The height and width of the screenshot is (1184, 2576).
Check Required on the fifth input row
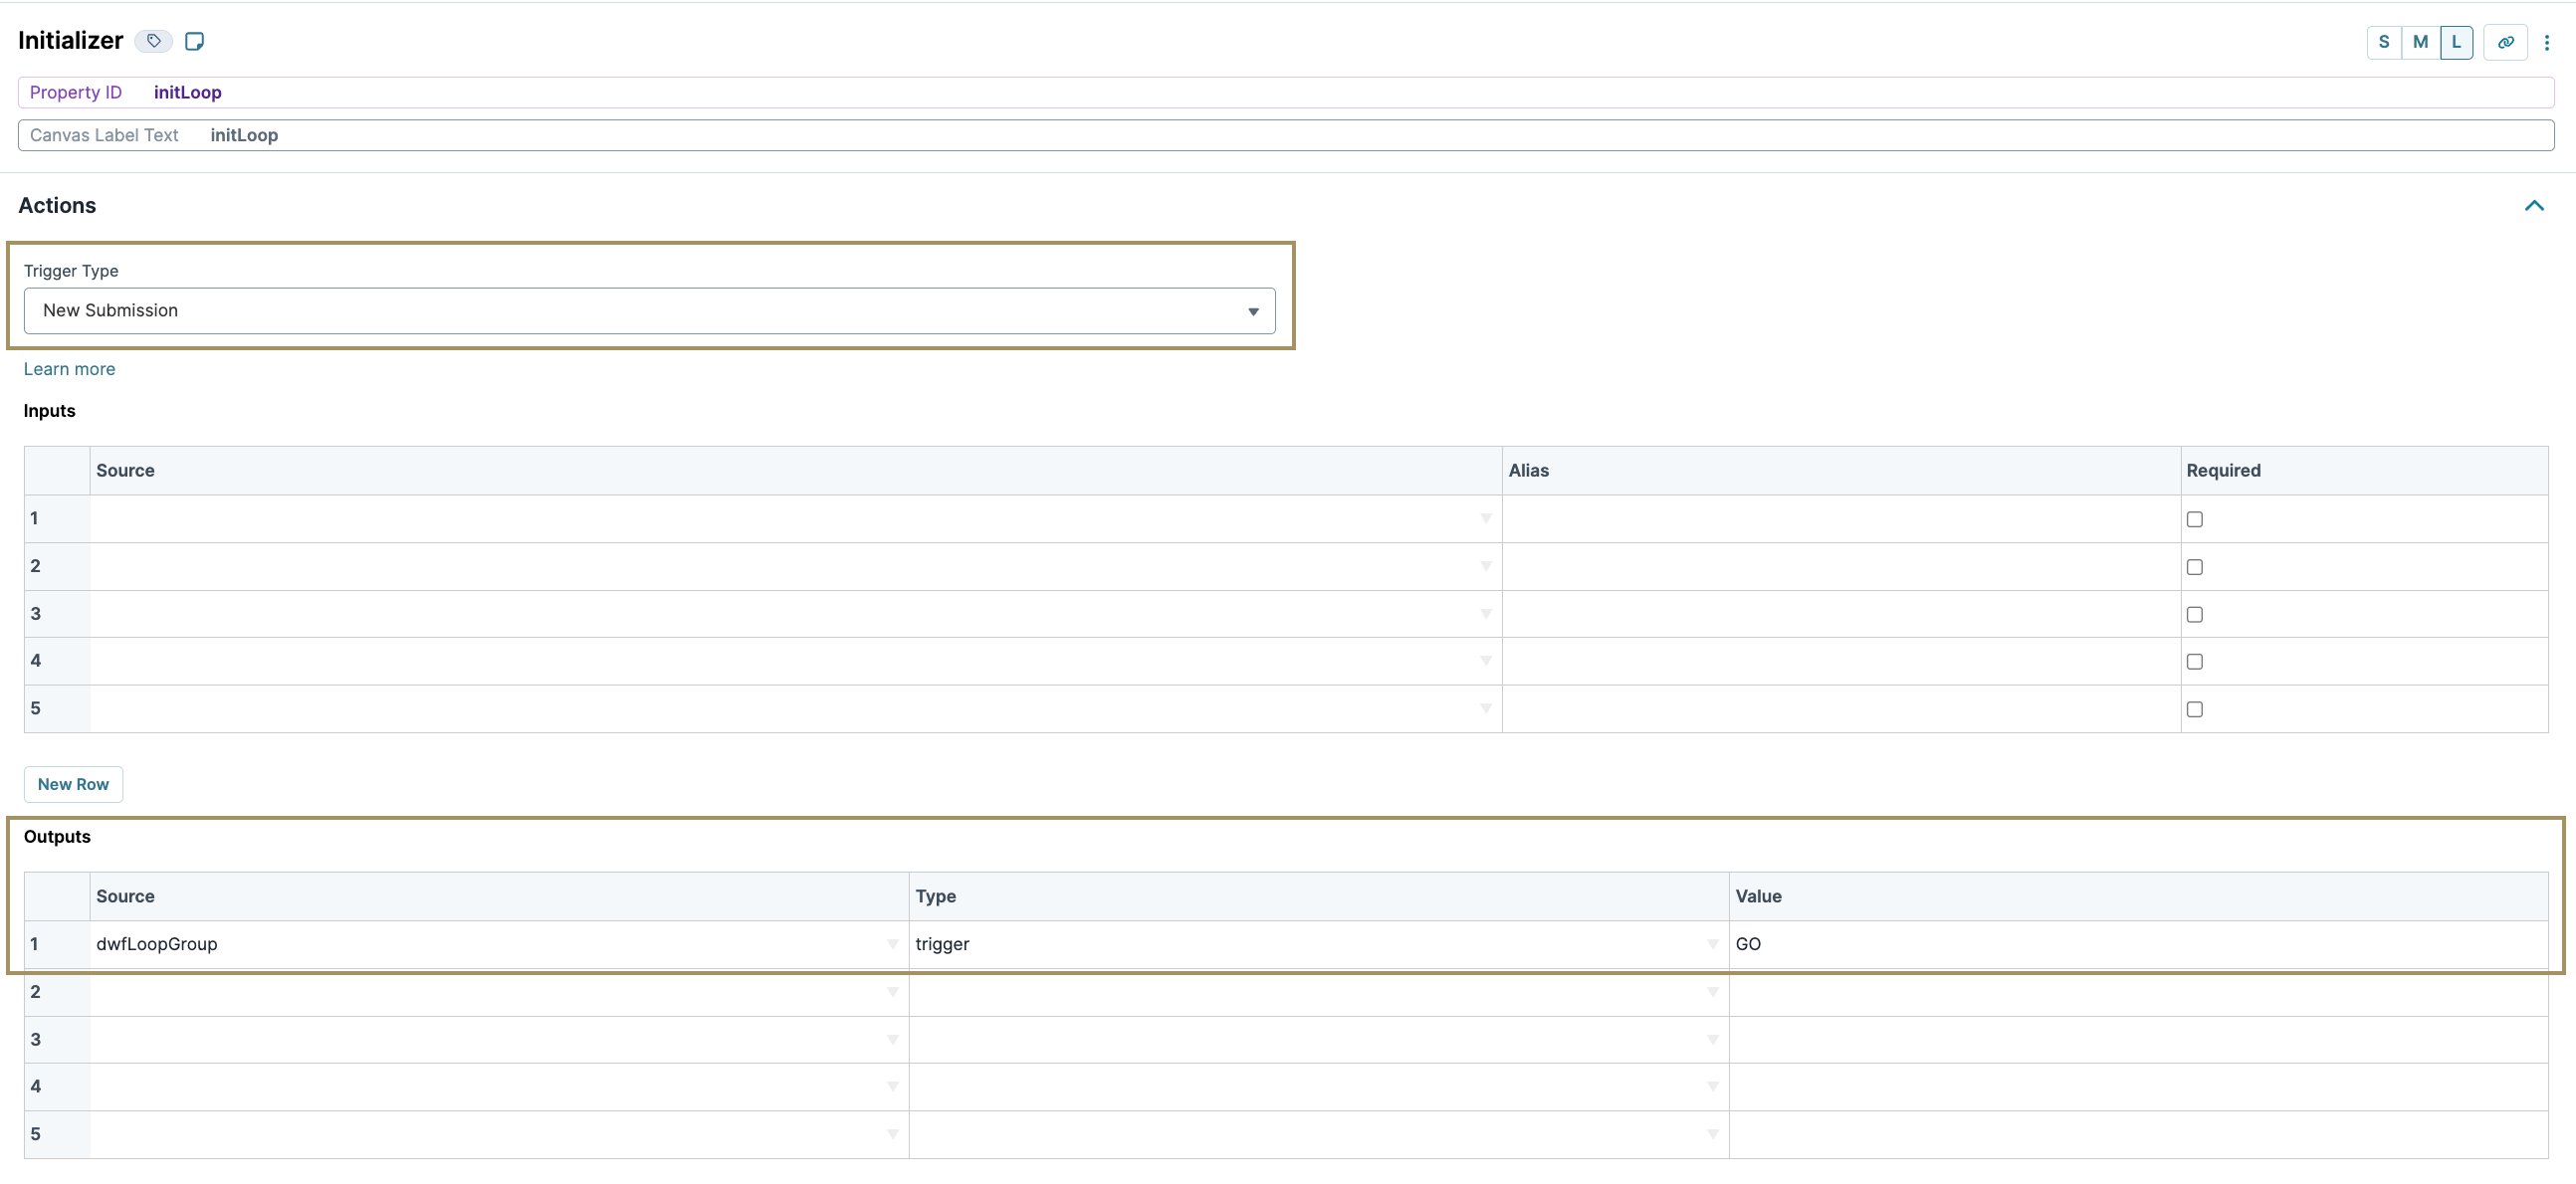(x=2194, y=709)
